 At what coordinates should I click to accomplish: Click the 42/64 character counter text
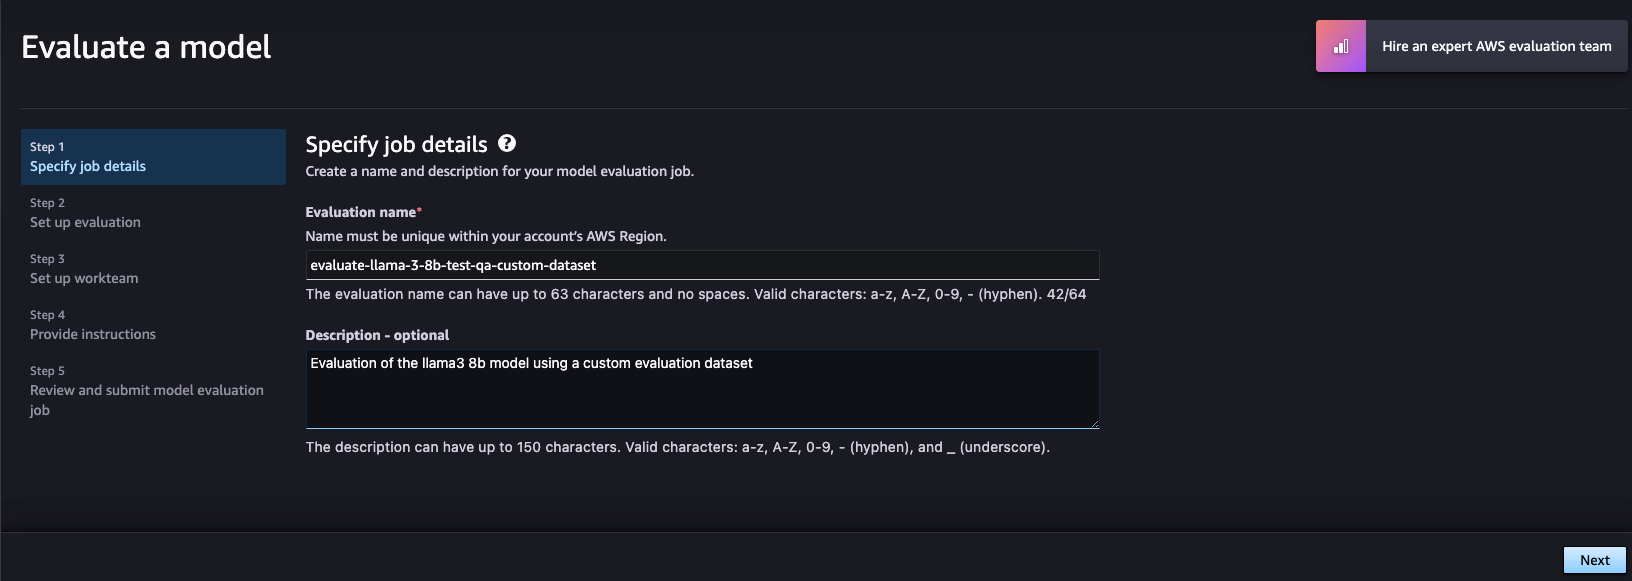click(1066, 294)
